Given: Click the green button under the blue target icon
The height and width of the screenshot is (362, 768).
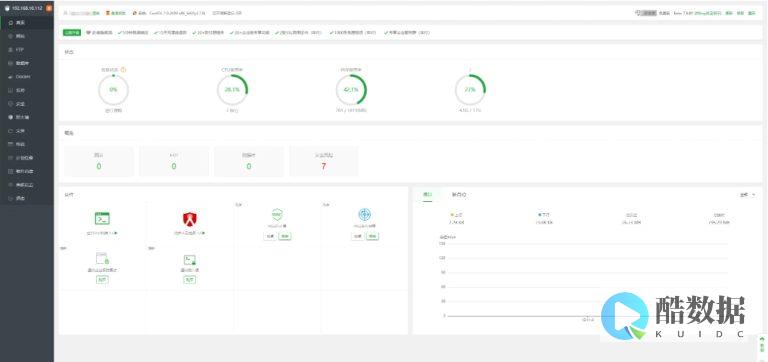Looking at the screenshot, I should click(x=373, y=236).
